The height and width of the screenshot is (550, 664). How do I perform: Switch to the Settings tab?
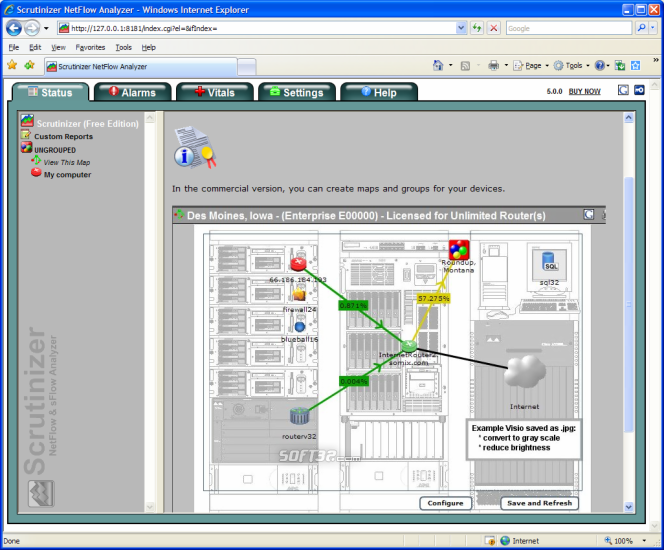(x=297, y=92)
